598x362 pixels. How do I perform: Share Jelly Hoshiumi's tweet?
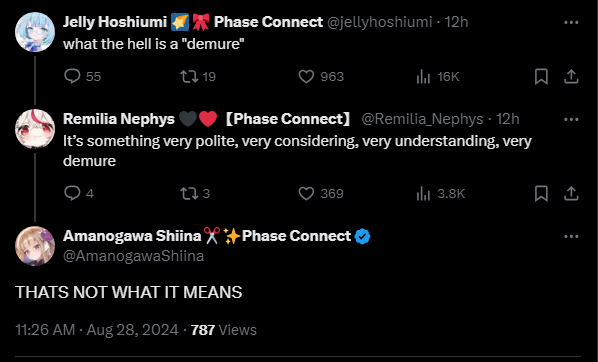pos(571,77)
